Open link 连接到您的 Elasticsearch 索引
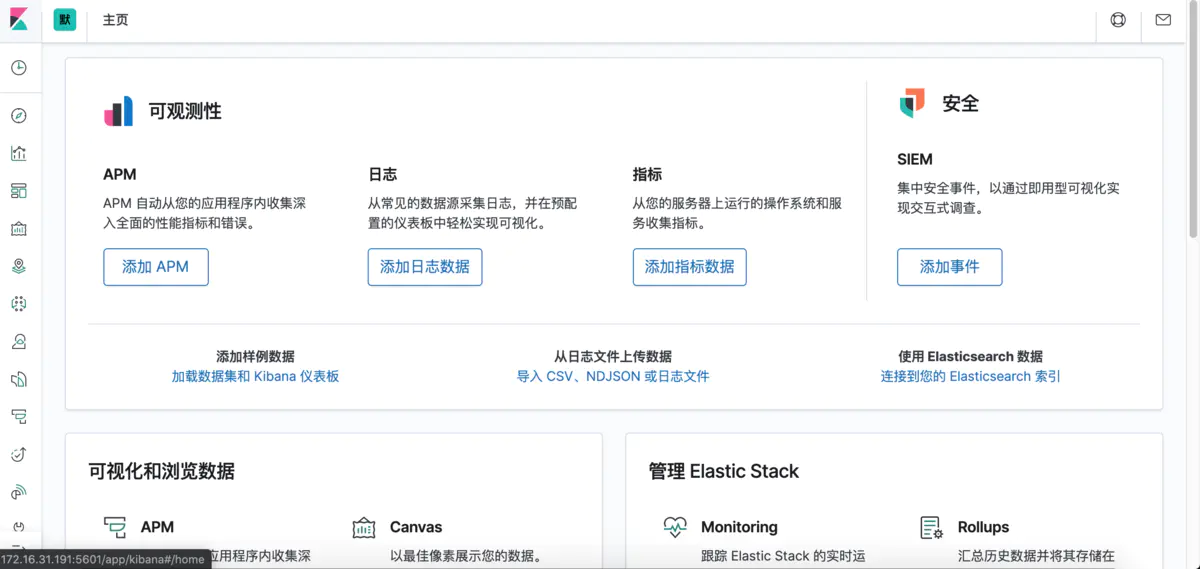1200x569 pixels. [971, 377]
